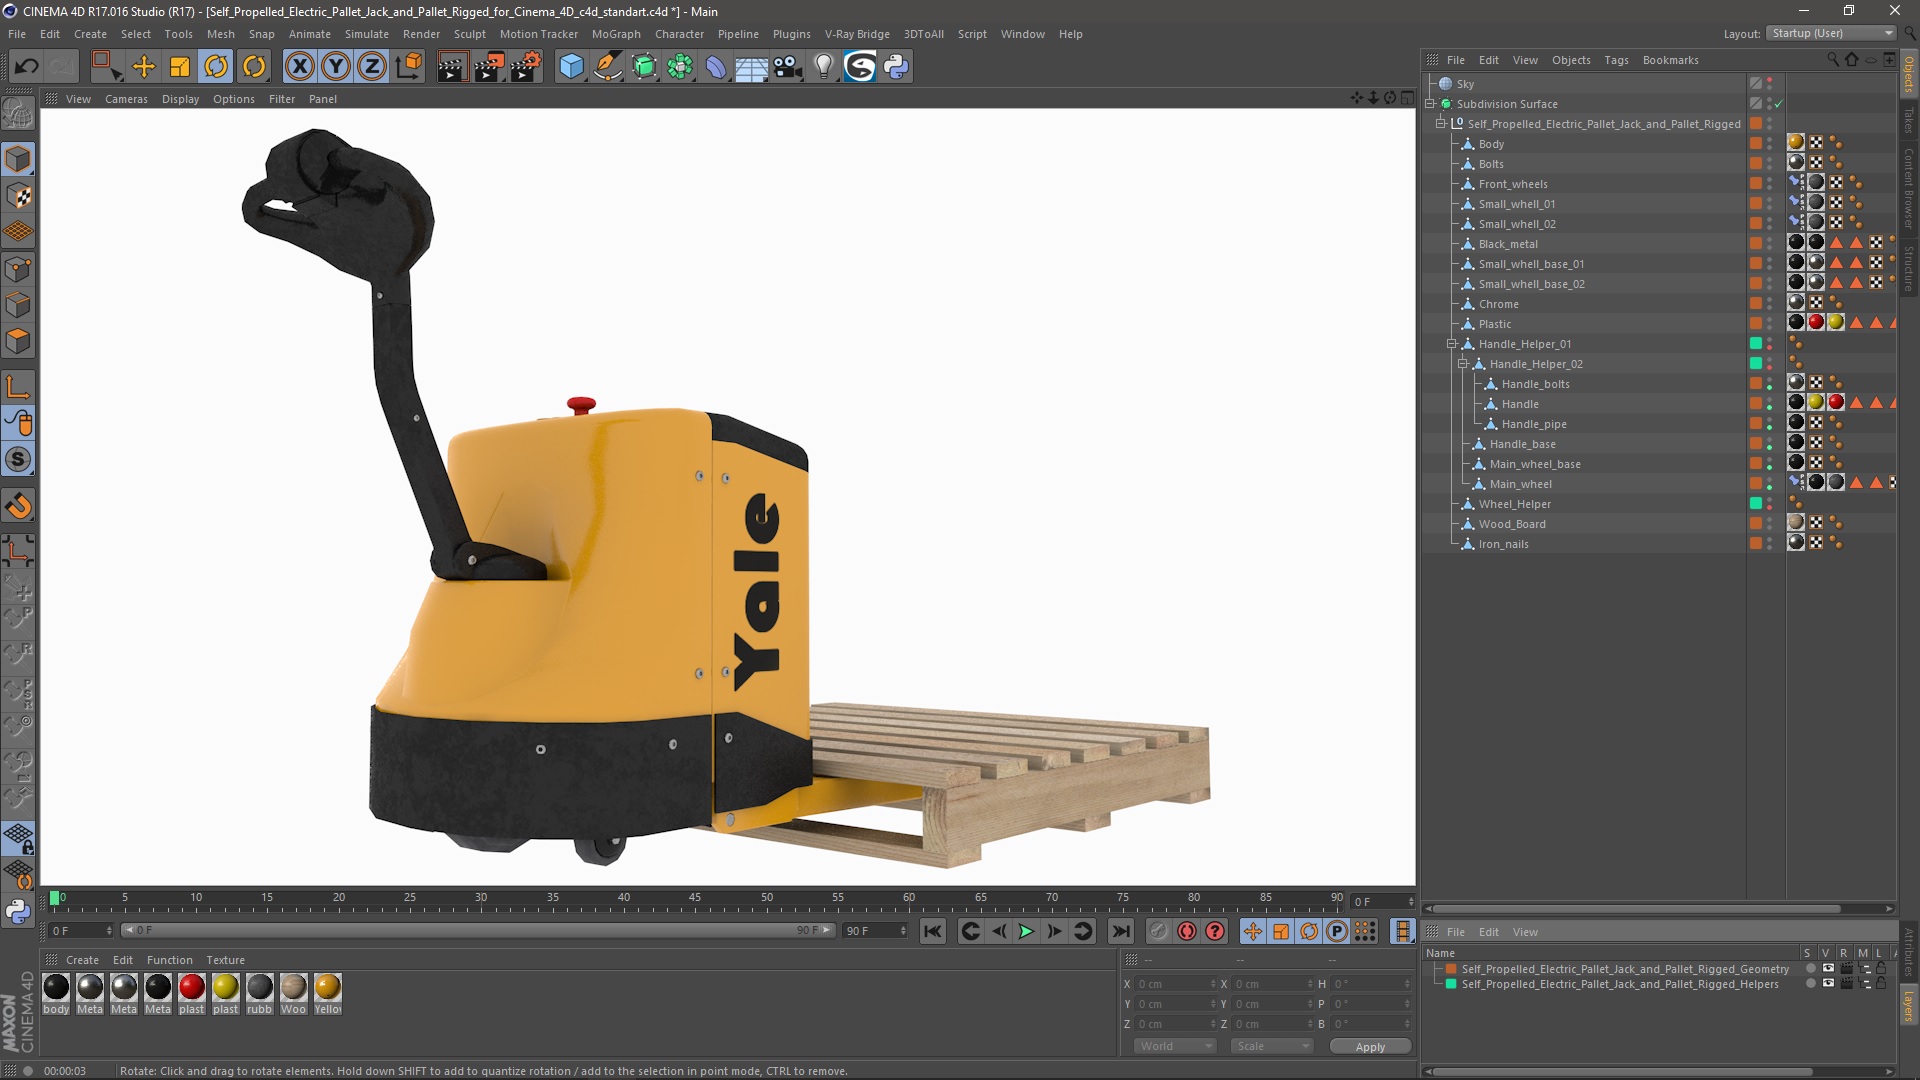Viewport: 1920px width, 1080px height.
Task: Toggle Sky object visibility dots
Action: (1770, 84)
